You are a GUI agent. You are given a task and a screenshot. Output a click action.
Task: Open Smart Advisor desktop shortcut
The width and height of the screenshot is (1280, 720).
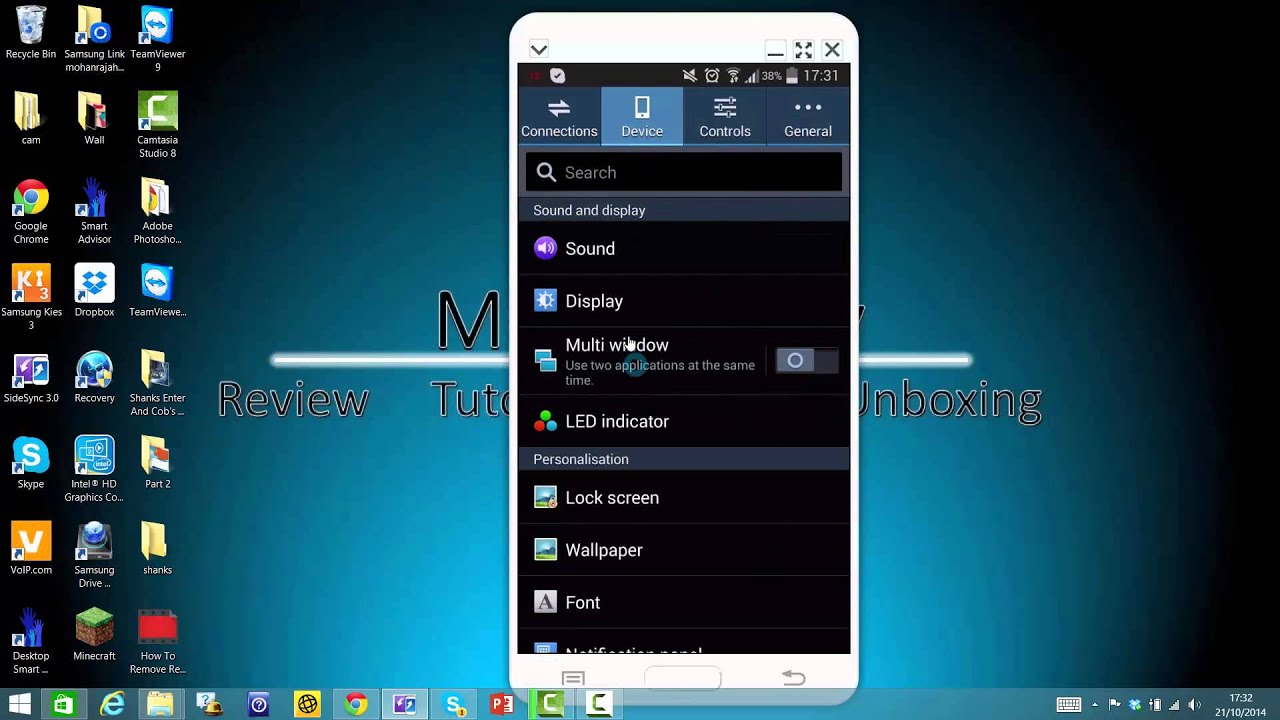[94, 211]
